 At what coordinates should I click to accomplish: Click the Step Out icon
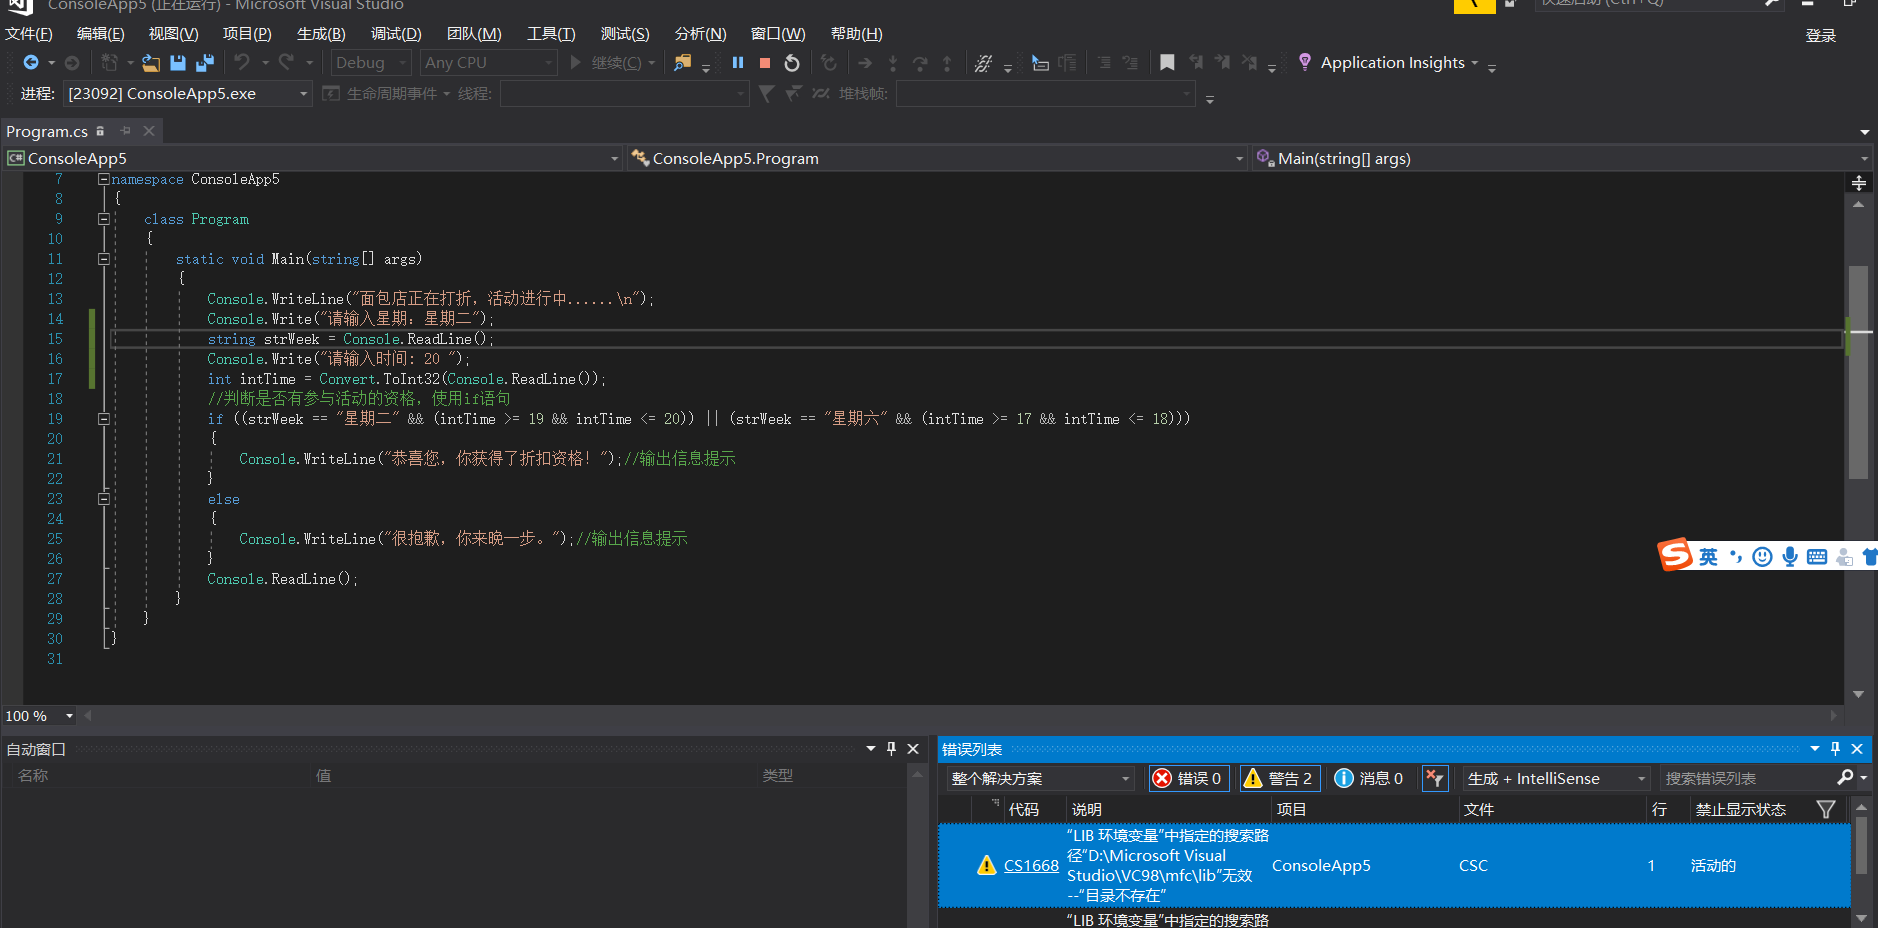[947, 63]
